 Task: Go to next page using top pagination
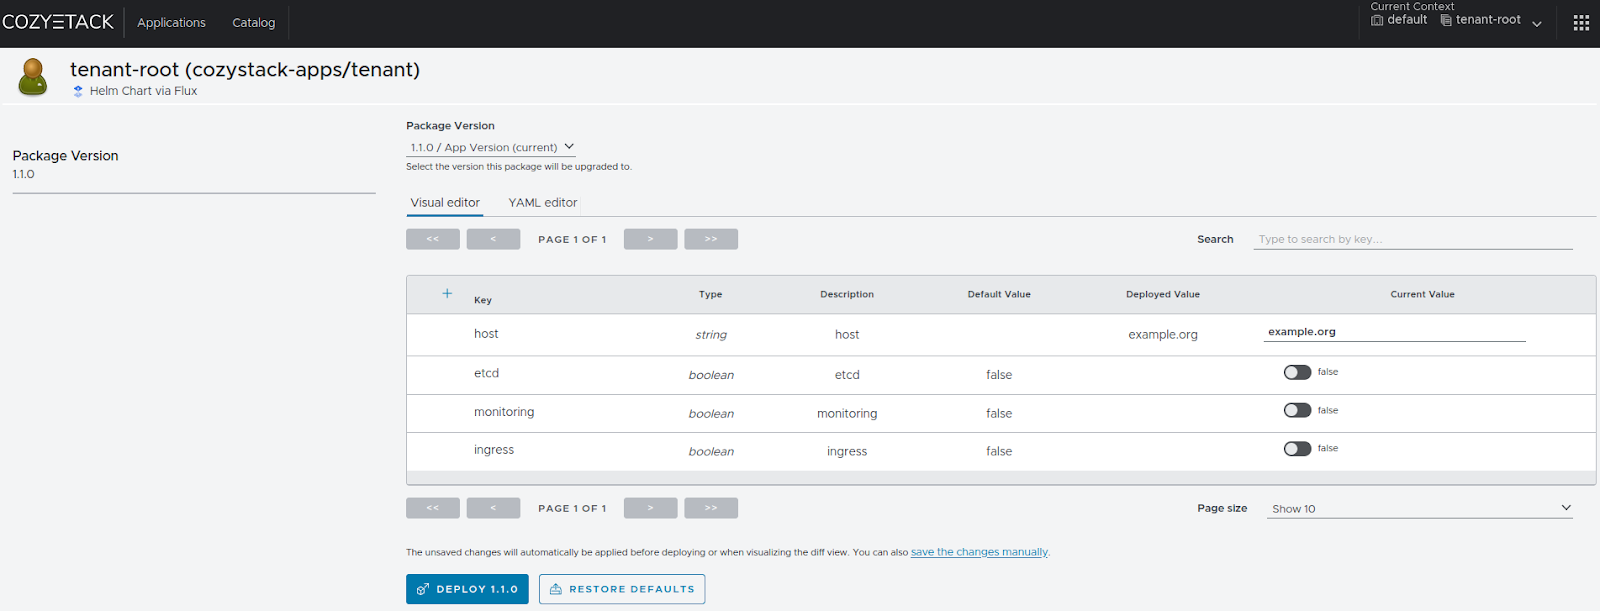(x=651, y=239)
